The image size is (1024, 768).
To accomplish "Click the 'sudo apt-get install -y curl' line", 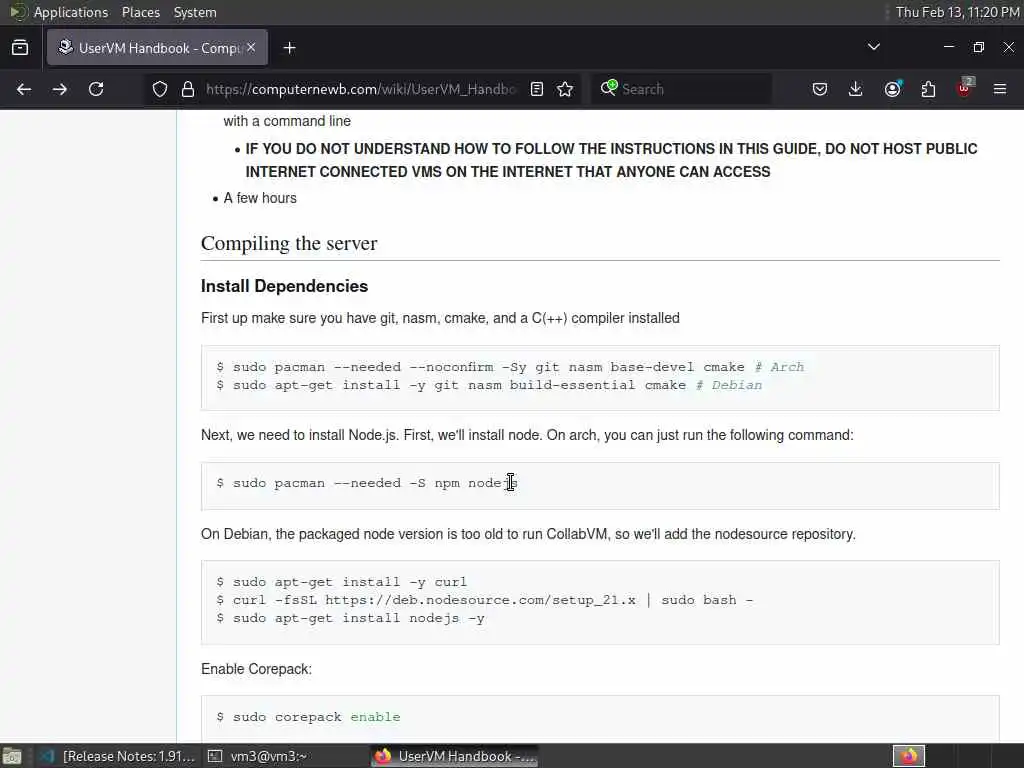I will click(342, 582).
